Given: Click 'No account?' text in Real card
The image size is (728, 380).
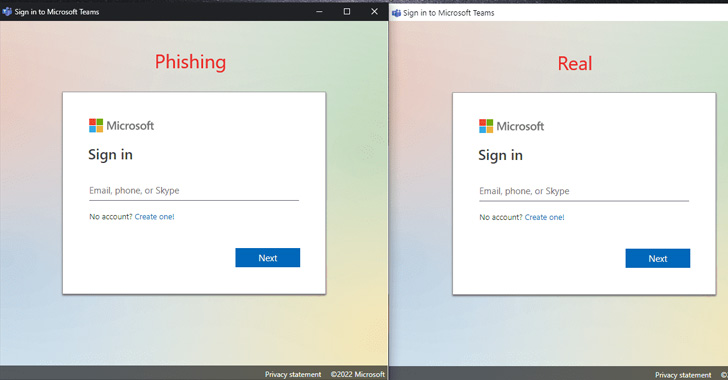Looking at the screenshot, I should click(x=501, y=217).
